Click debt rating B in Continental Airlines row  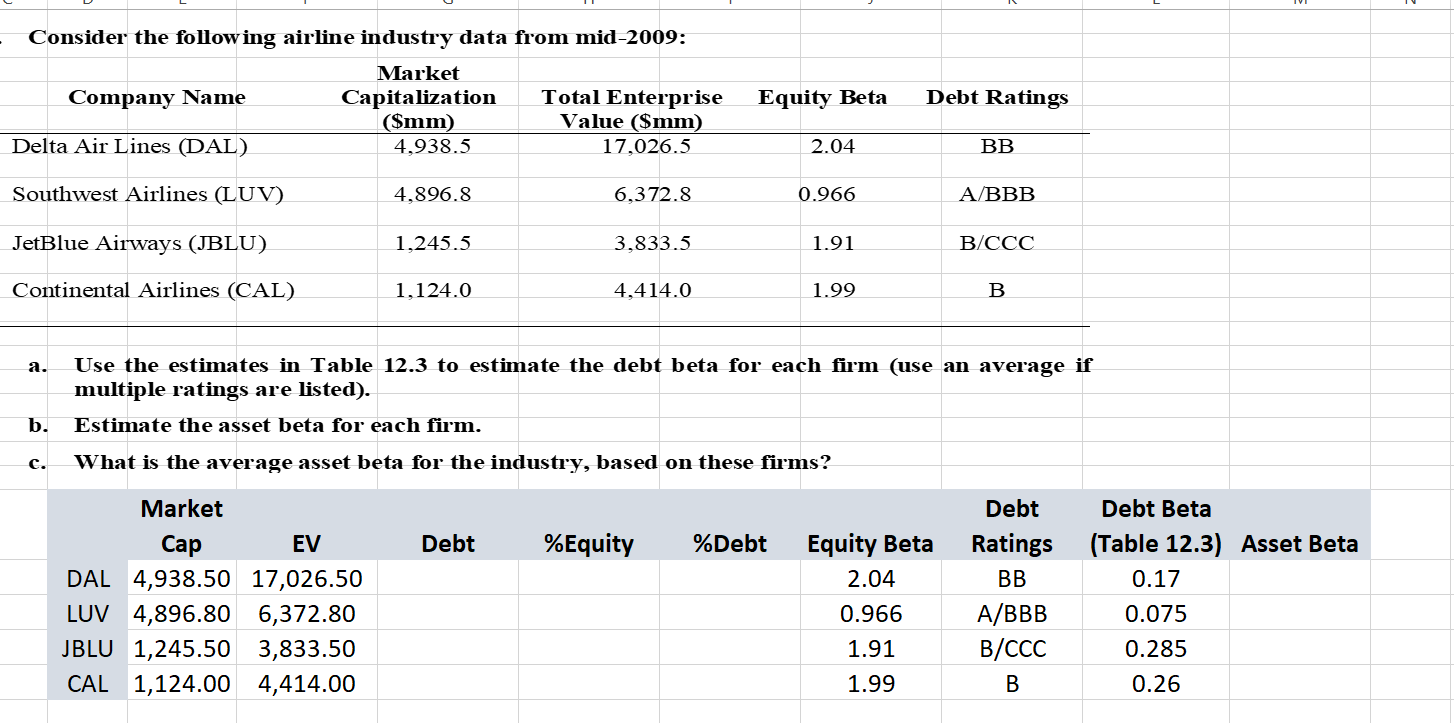coord(997,290)
